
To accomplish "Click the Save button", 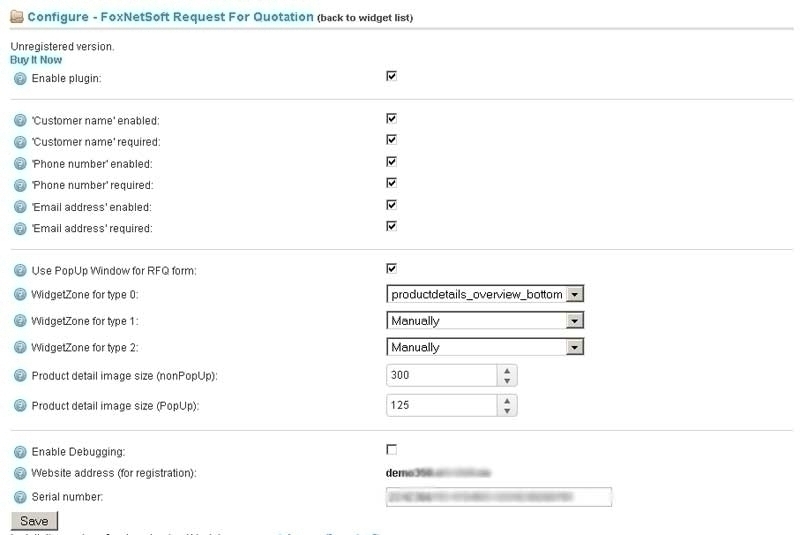I will (35, 521).
